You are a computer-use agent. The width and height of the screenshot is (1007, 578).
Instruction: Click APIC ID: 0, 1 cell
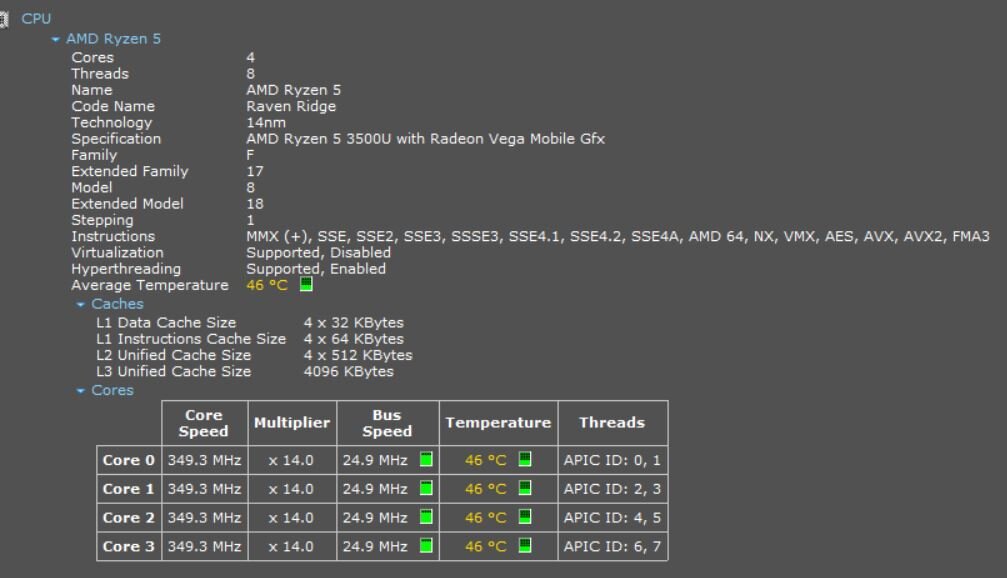[612, 460]
